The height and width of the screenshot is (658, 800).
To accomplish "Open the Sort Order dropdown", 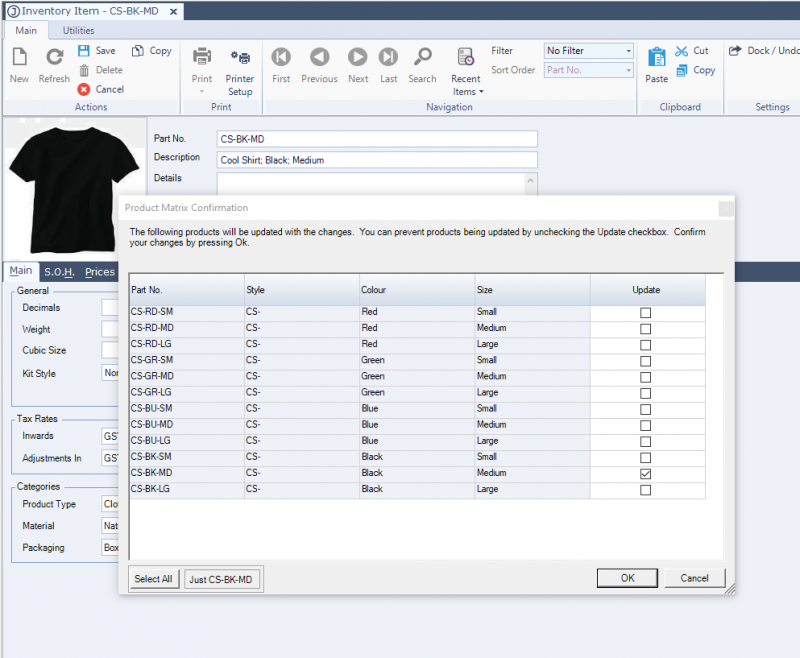I will click(x=626, y=70).
